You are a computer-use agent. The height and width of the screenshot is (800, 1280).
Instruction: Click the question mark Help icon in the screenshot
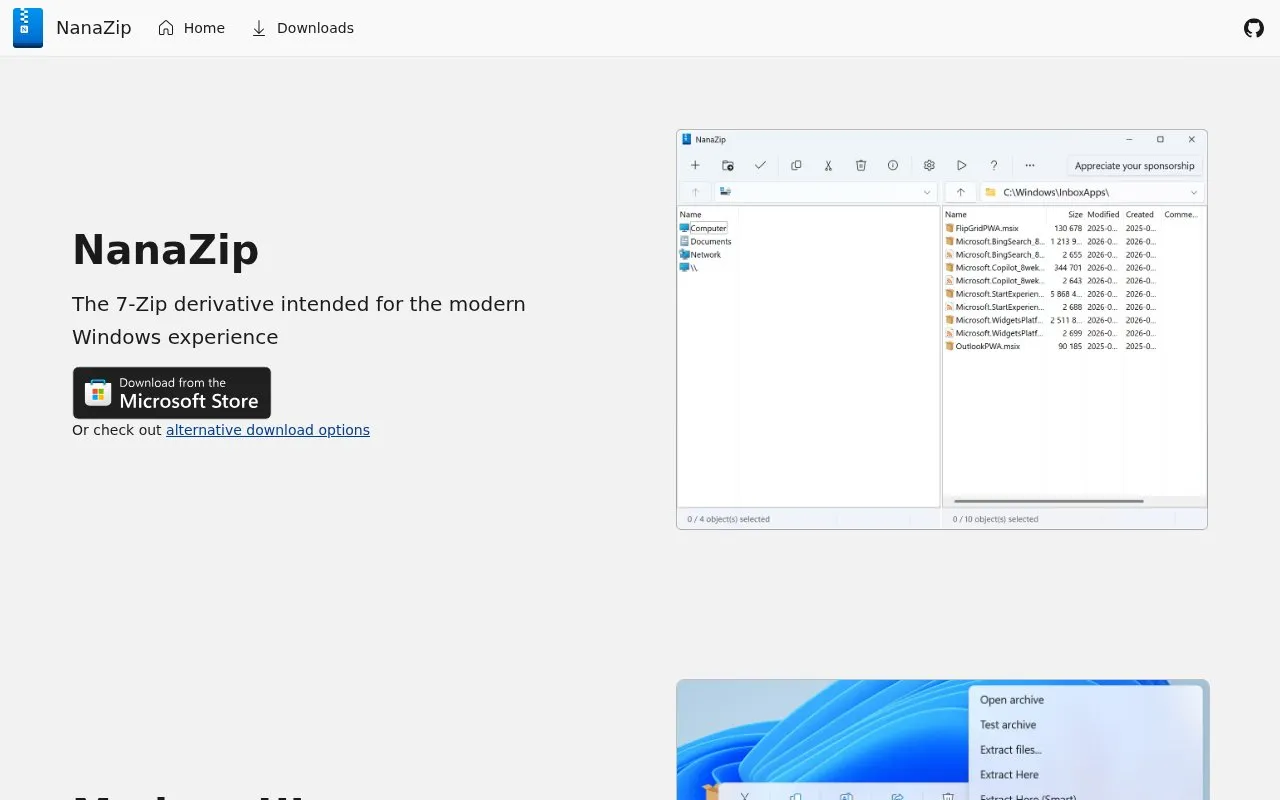tap(993, 165)
